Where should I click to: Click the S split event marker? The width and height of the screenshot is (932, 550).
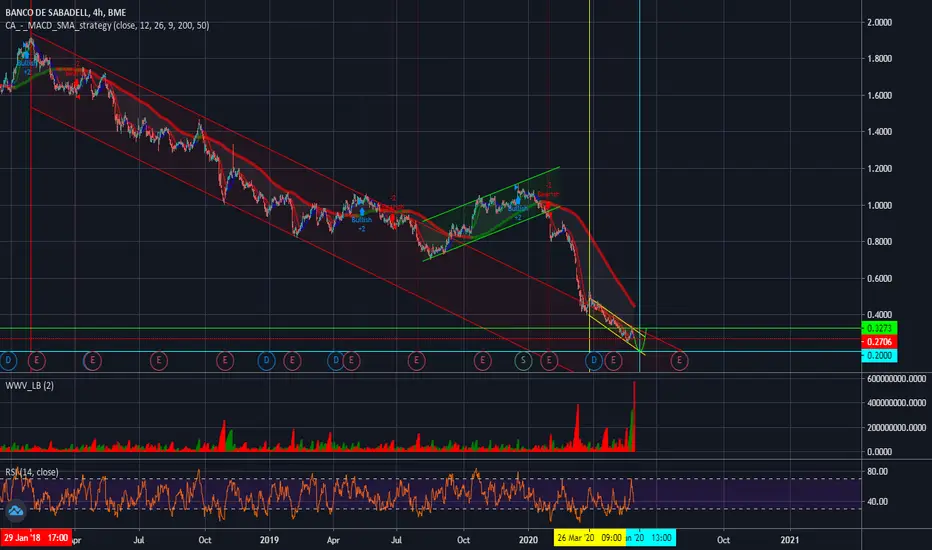[523, 360]
